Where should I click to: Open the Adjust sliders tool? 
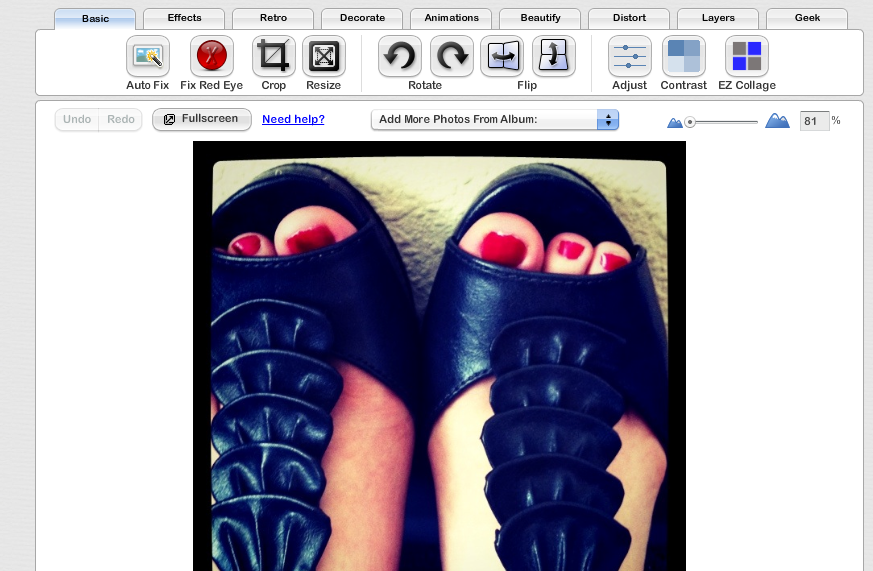click(x=630, y=56)
